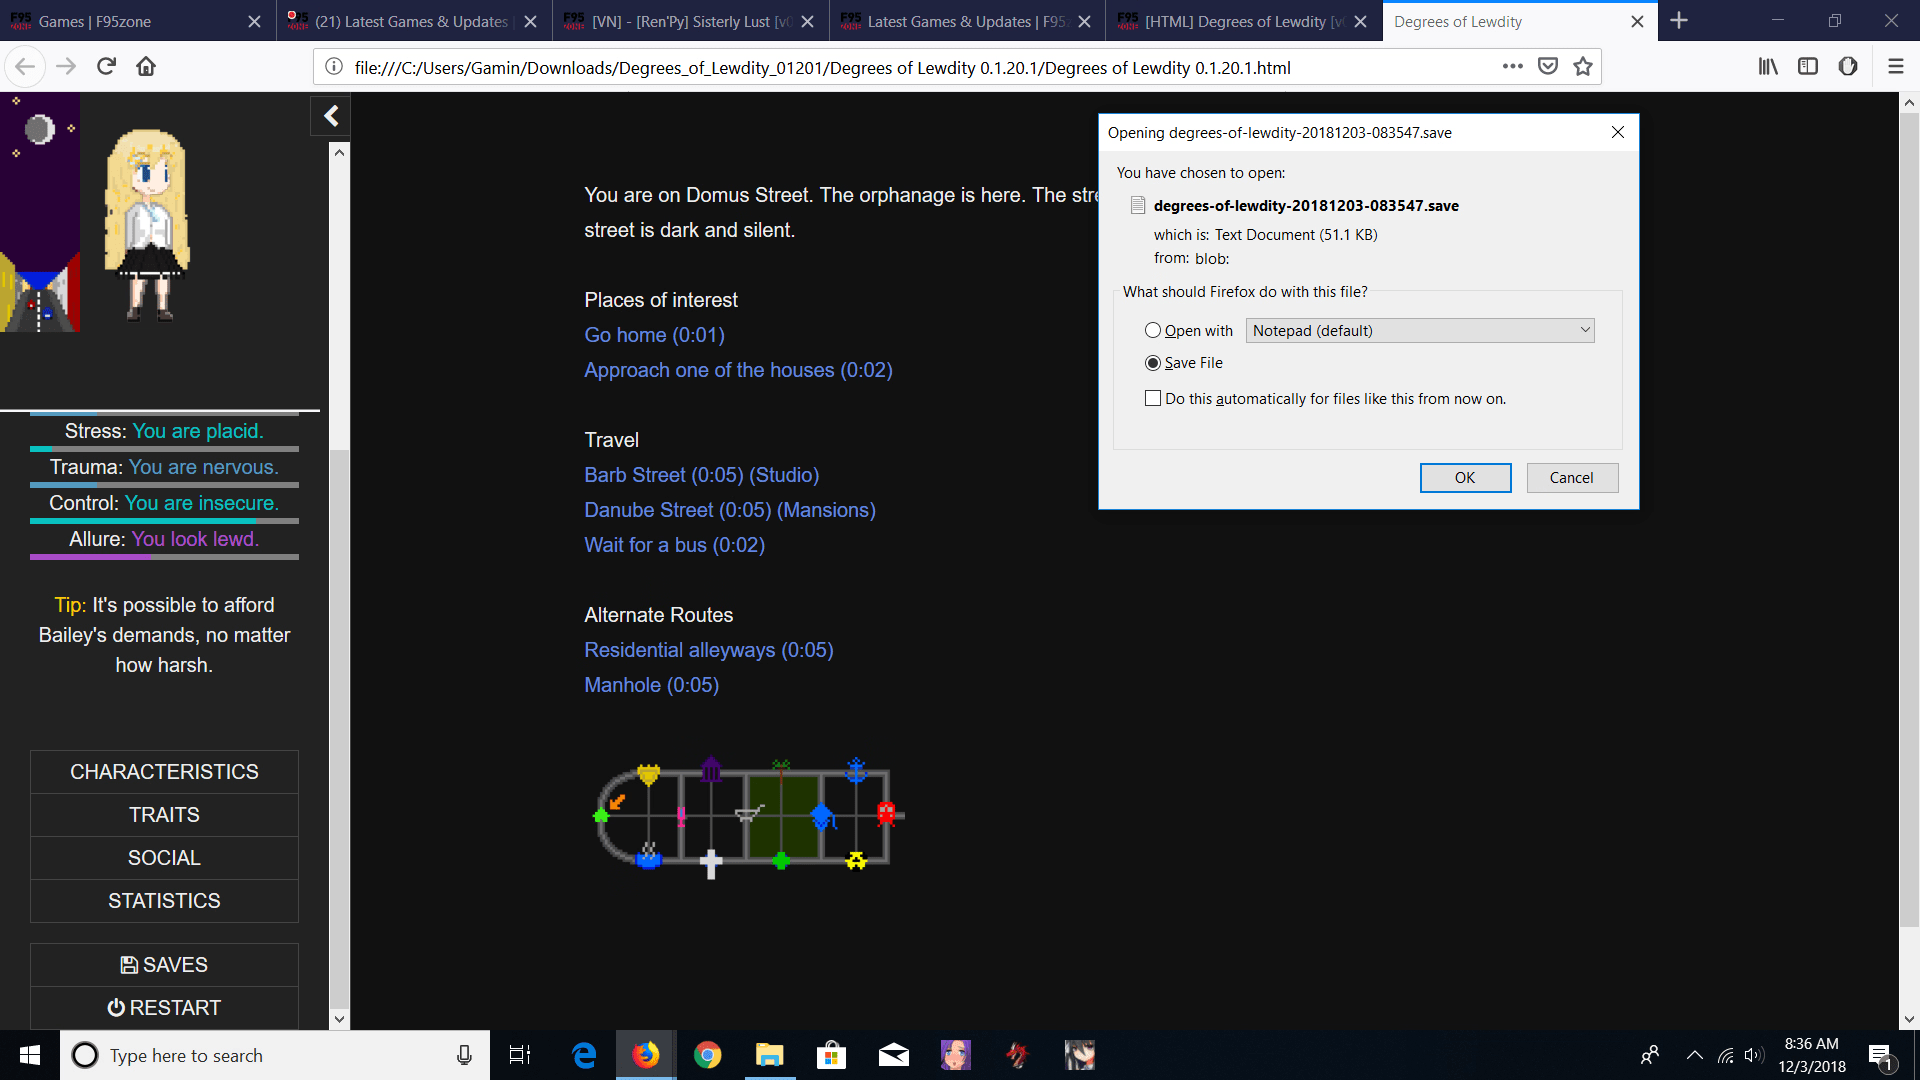The width and height of the screenshot is (1920, 1080).
Task: Click OK in the file download dialog
Action: pyautogui.click(x=1465, y=478)
